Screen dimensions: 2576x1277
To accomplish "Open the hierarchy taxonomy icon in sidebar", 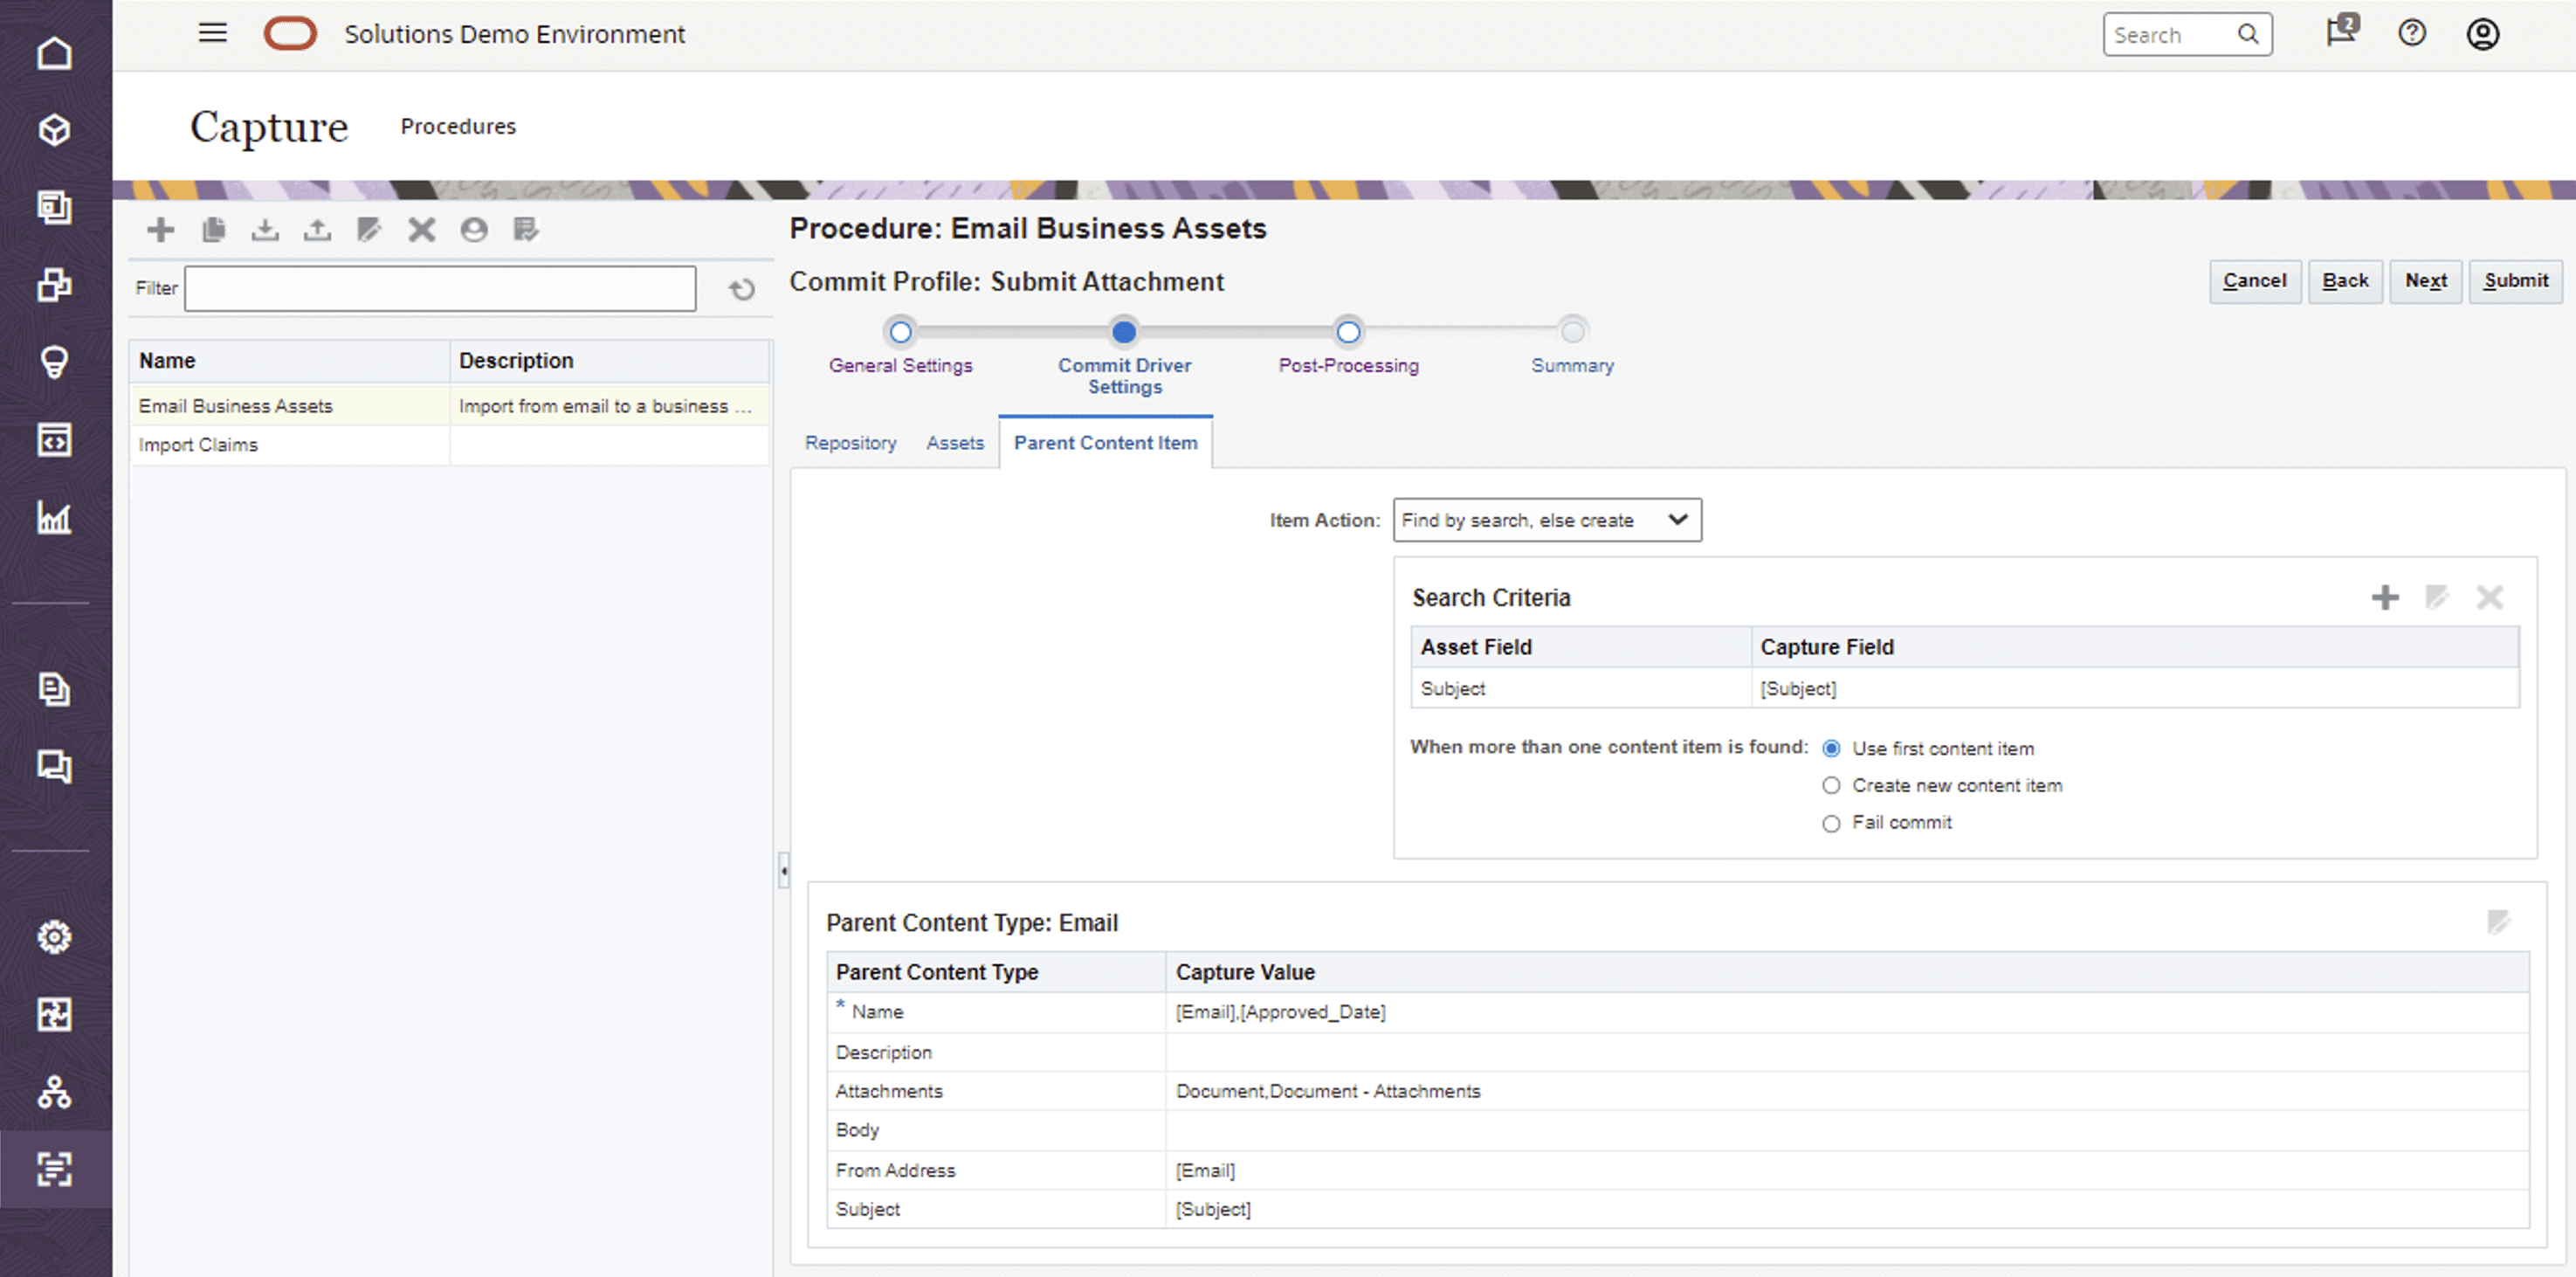I will pos(54,1091).
